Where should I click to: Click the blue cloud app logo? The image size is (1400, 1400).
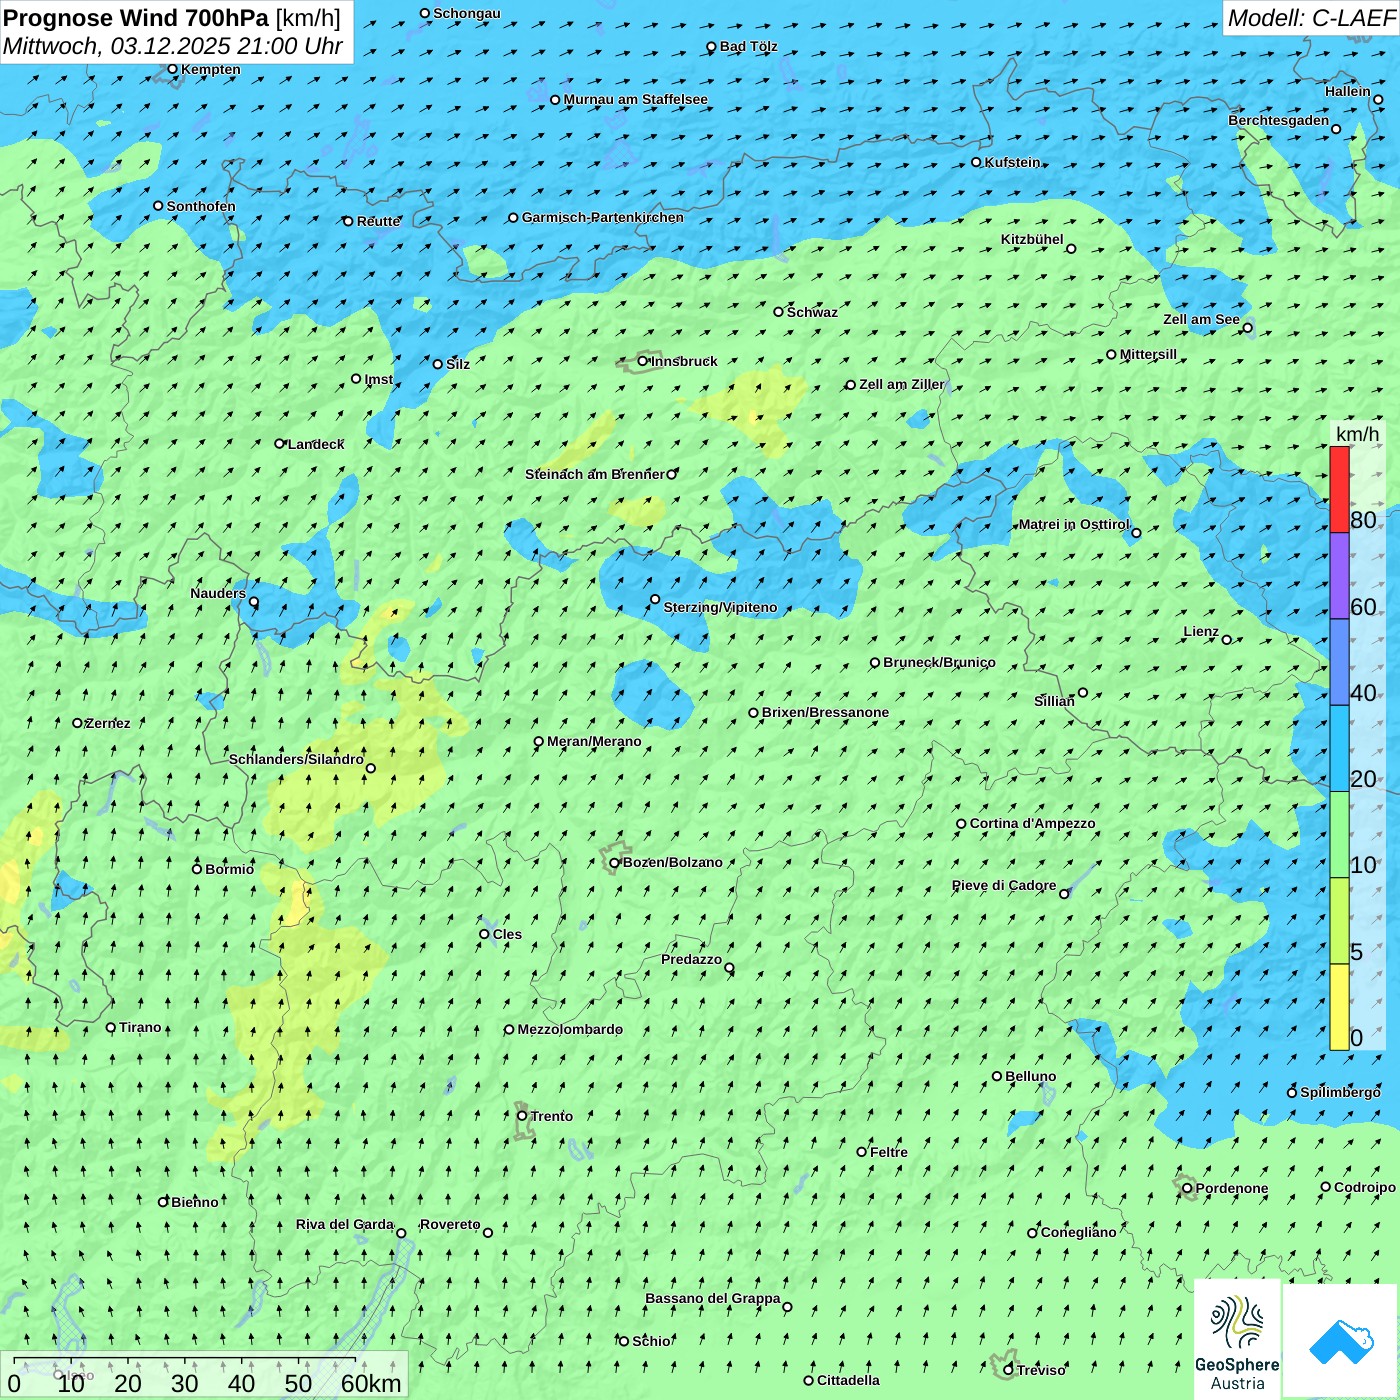1341,1341
